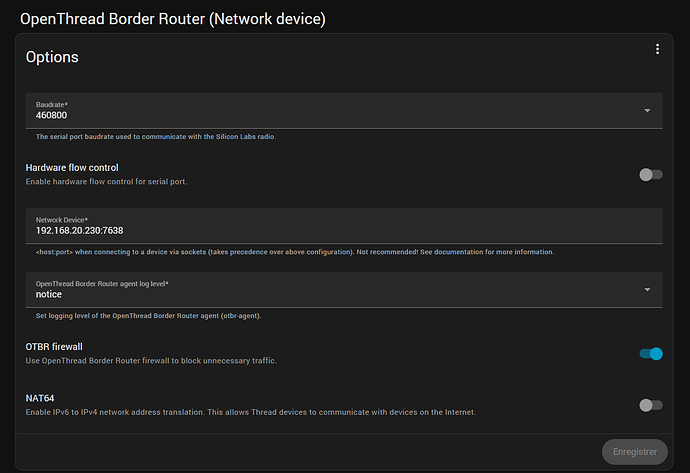Click the log level dropdown caret
Image resolution: width=690 pixels, height=473 pixels.
point(647,289)
